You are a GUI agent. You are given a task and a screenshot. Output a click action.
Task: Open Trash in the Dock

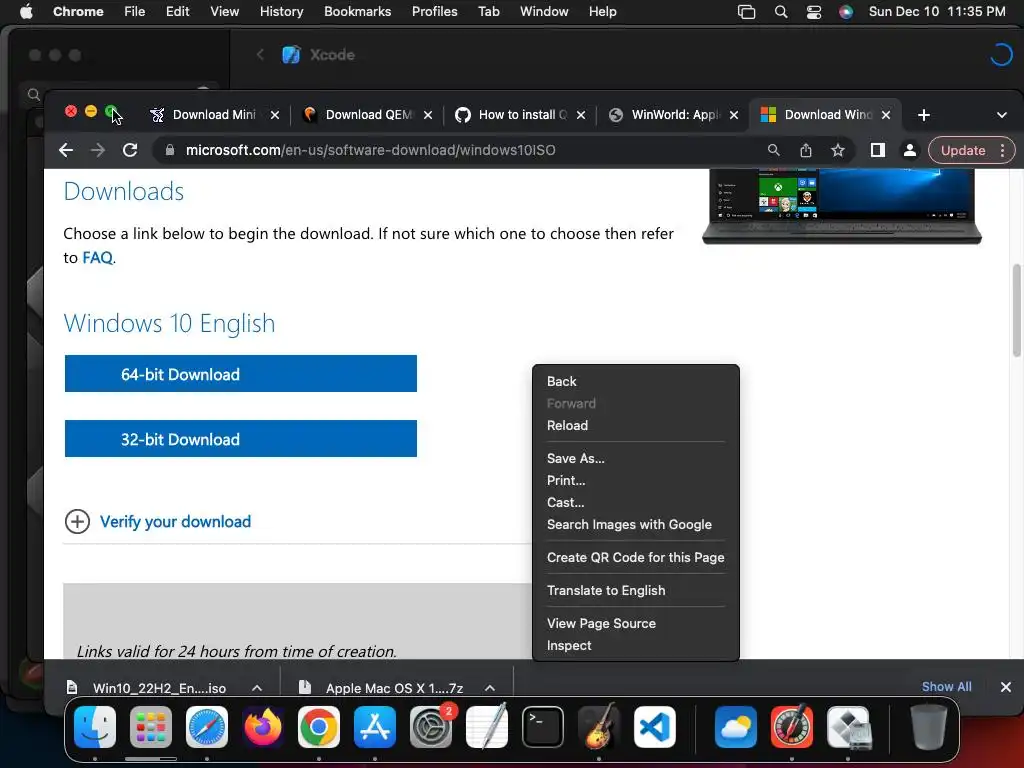point(929,726)
